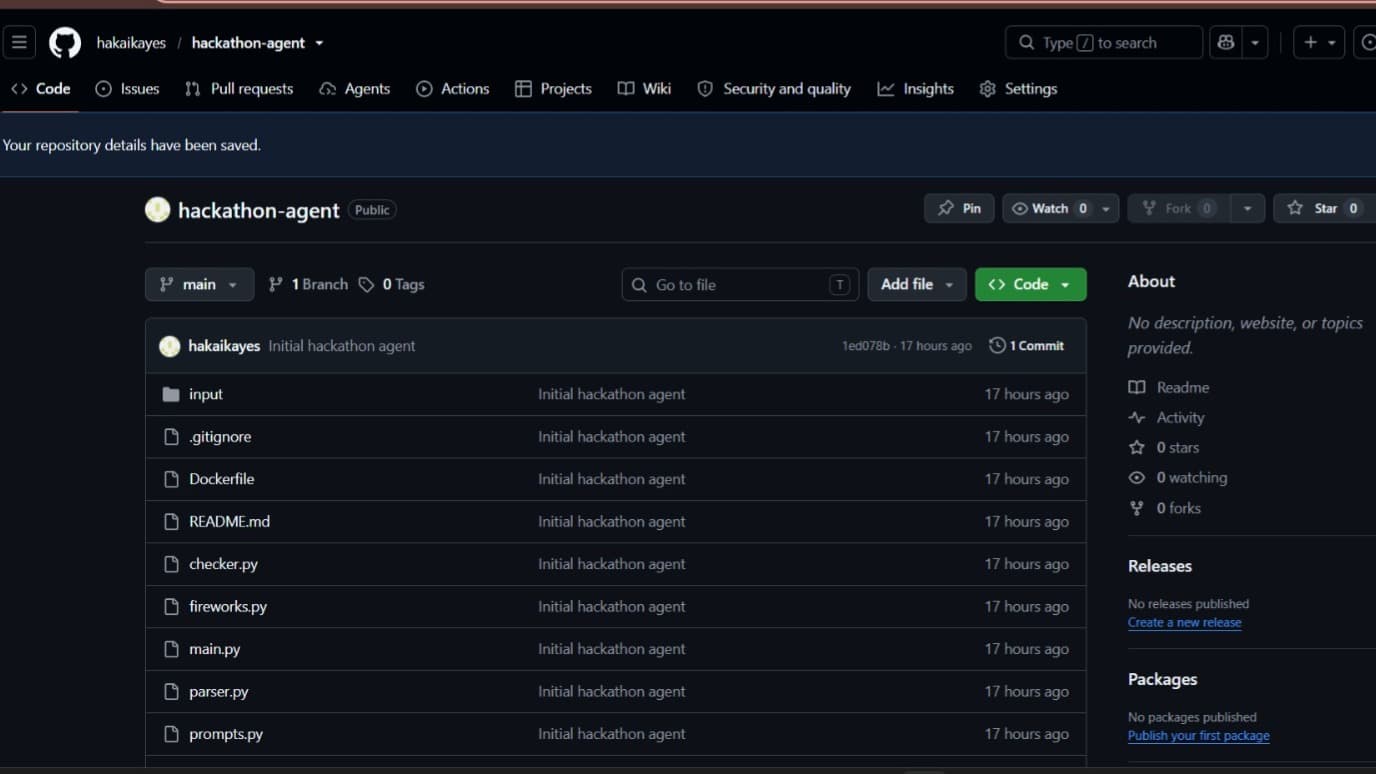Open the Agents tab
Screen dimensions: 1376x774
[x=355, y=89]
